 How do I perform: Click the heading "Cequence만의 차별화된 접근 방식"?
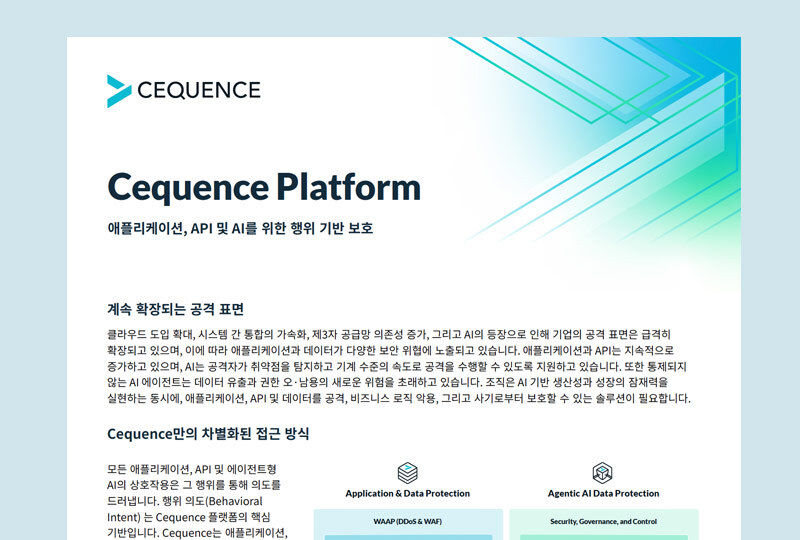pyautogui.click(x=208, y=434)
